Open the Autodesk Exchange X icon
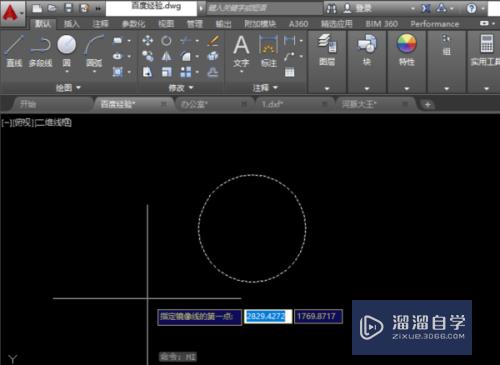 pyautogui.click(x=425, y=8)
